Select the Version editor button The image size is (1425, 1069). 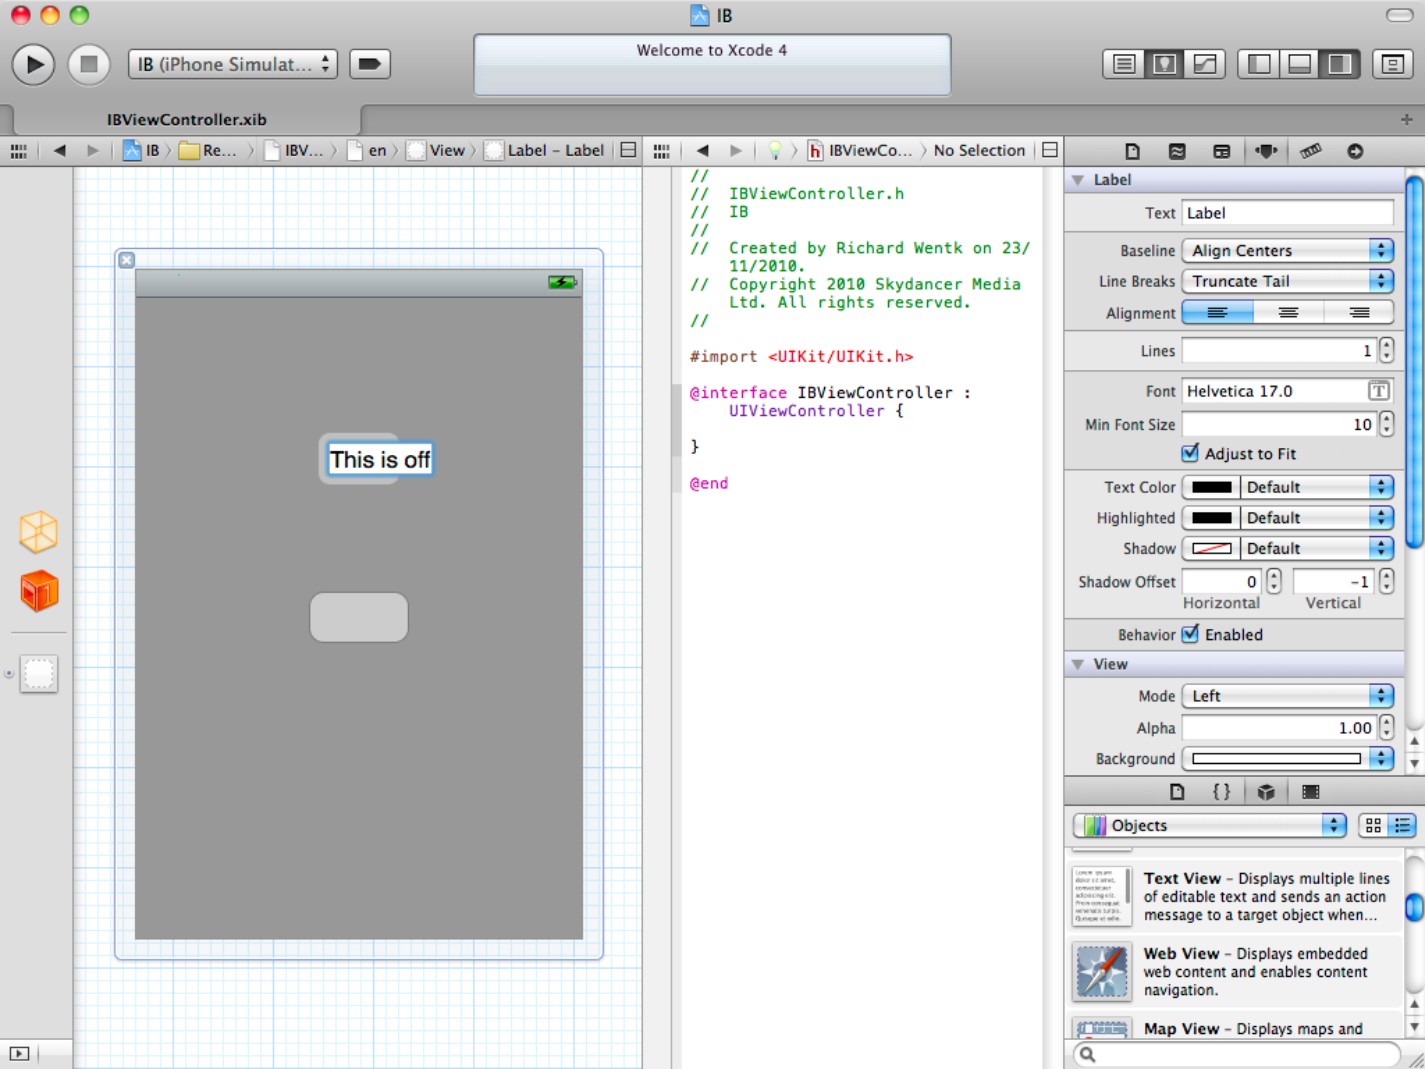tap(1205, 64)
